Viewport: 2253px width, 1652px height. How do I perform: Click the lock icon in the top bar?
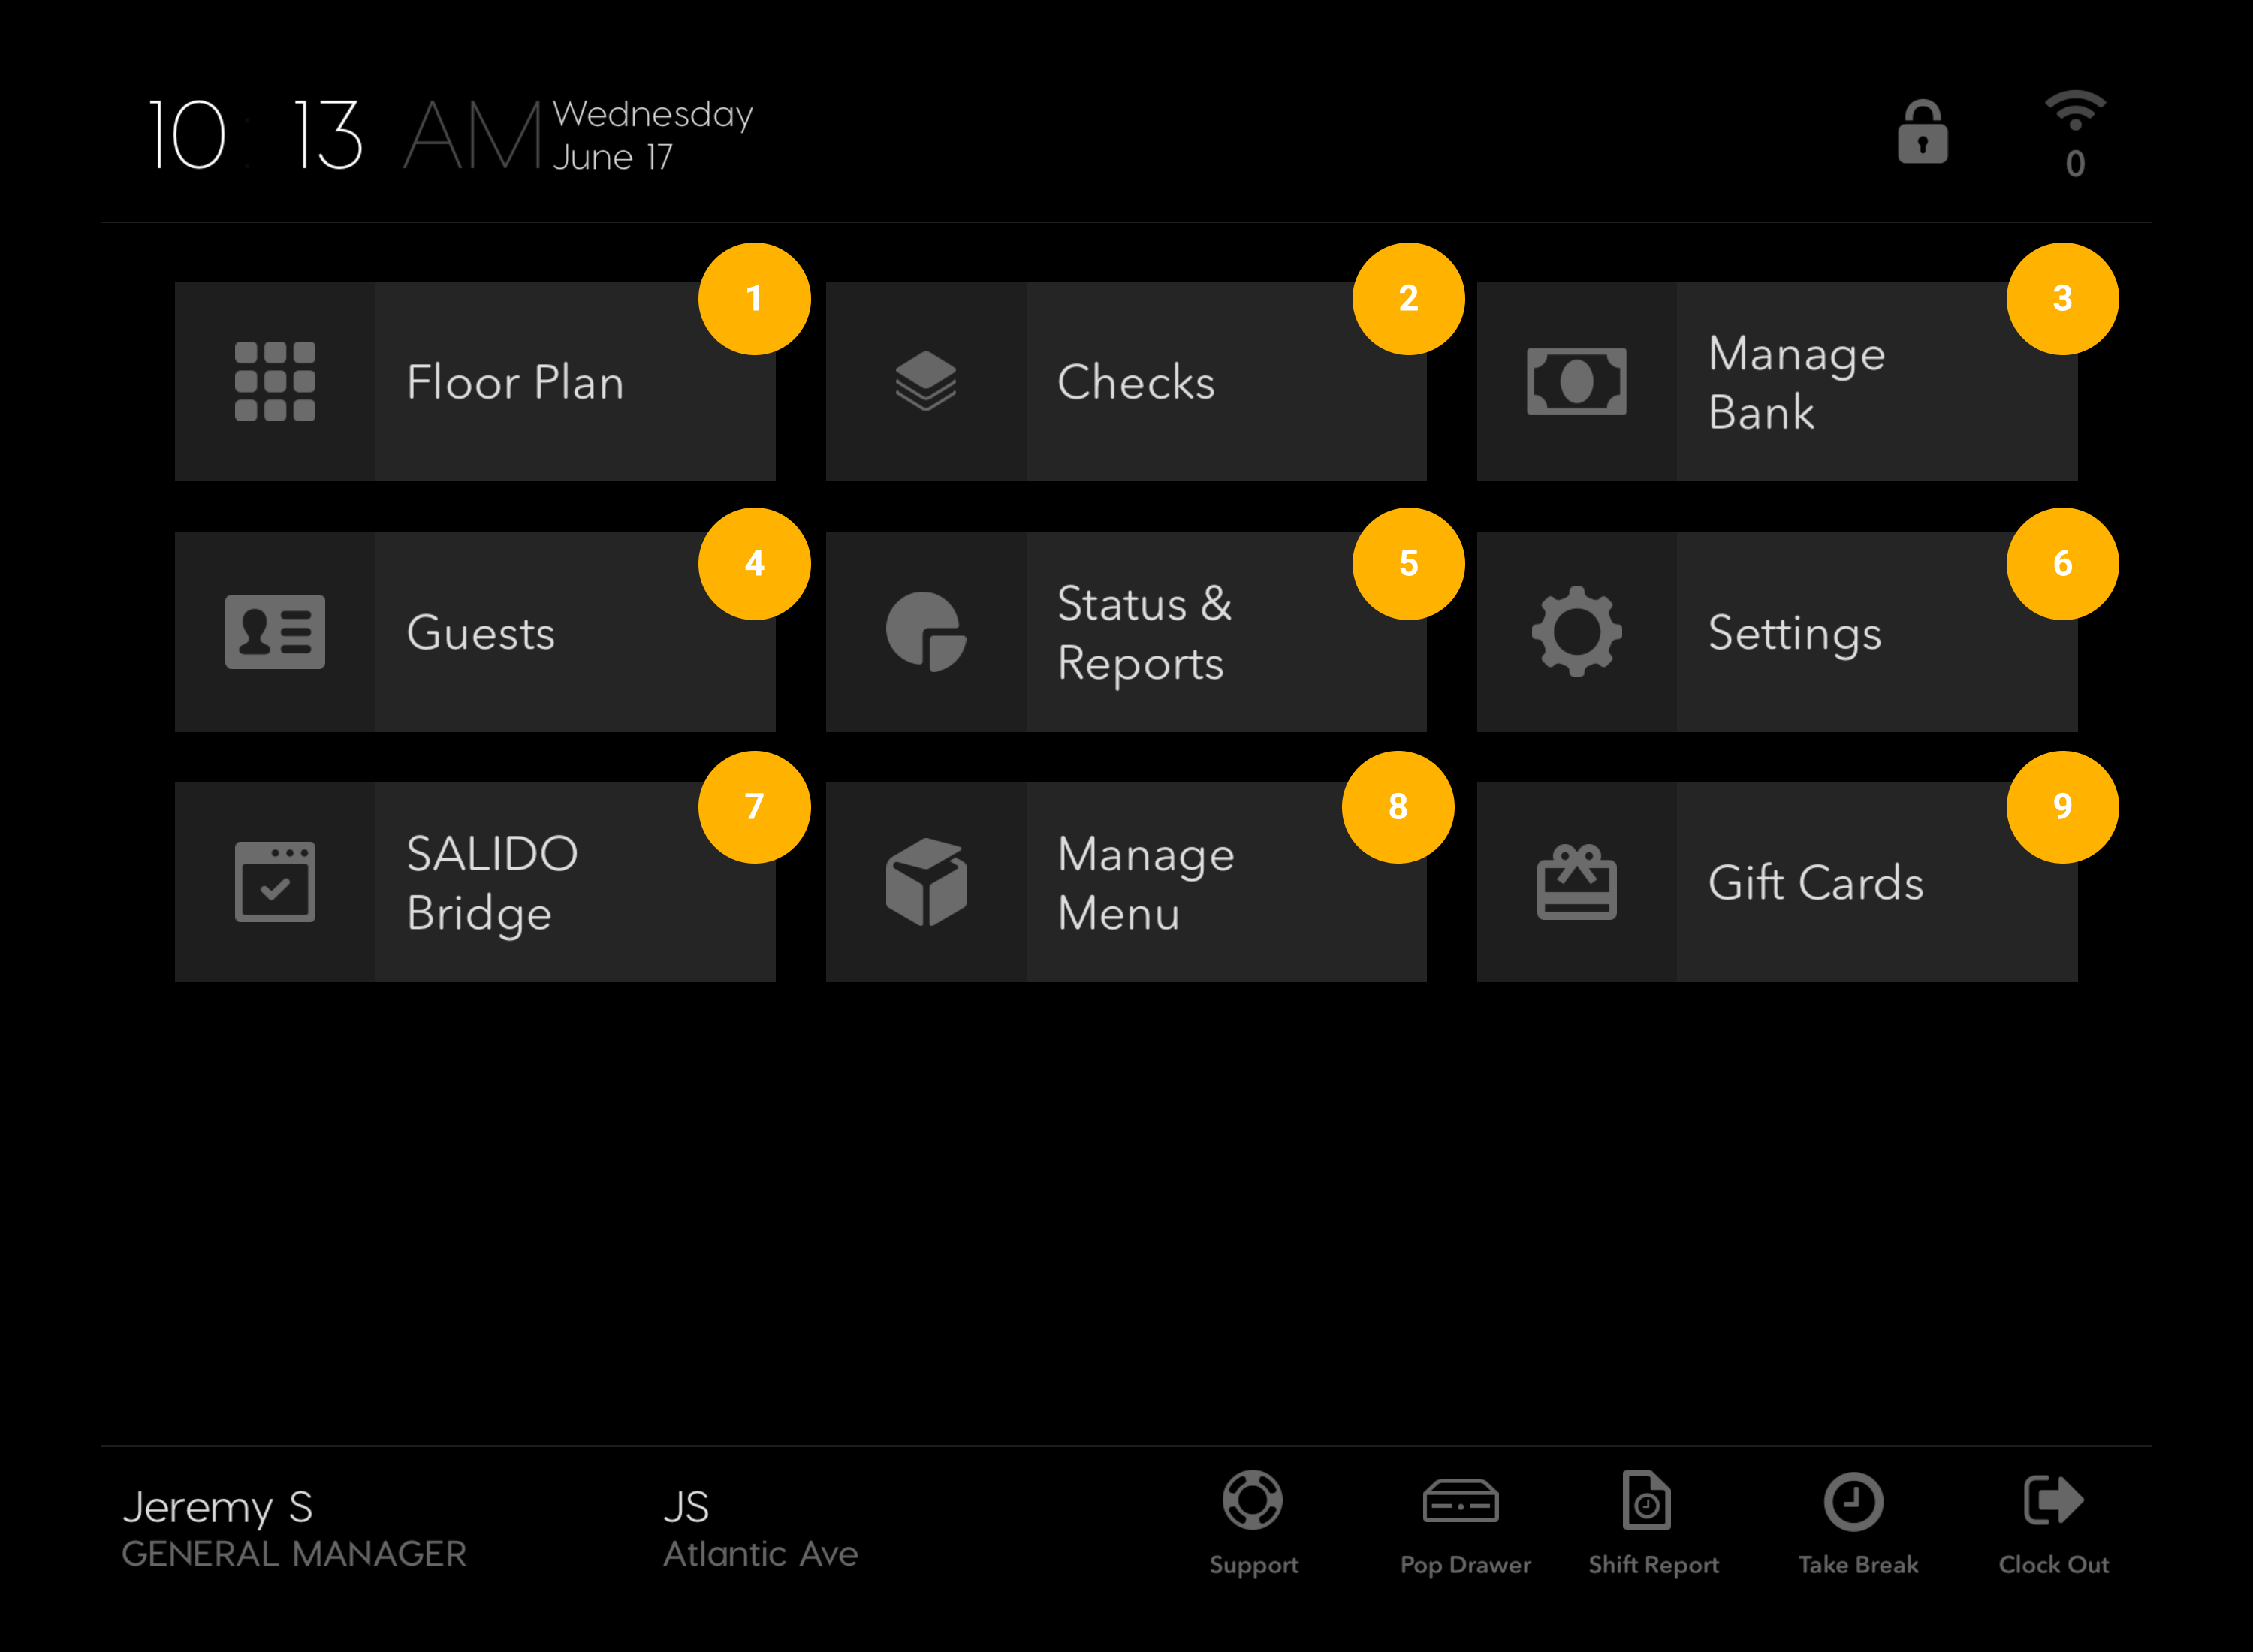1921,133
